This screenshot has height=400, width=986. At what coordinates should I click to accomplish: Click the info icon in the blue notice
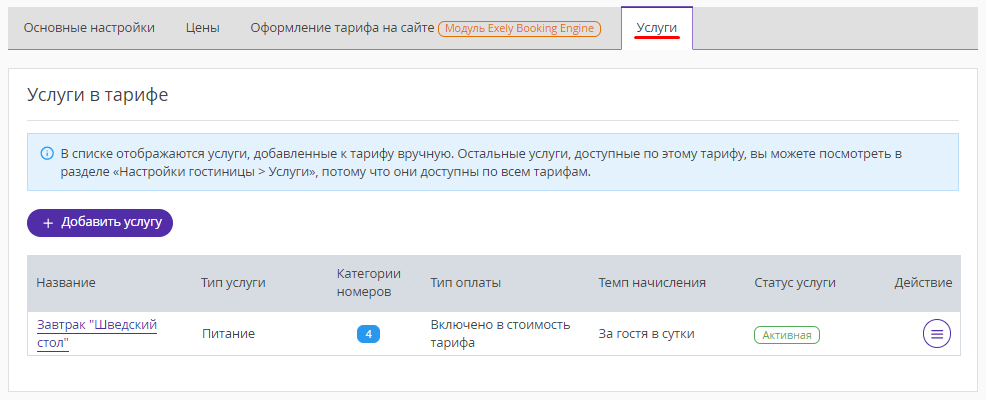(x=47, y=153)
